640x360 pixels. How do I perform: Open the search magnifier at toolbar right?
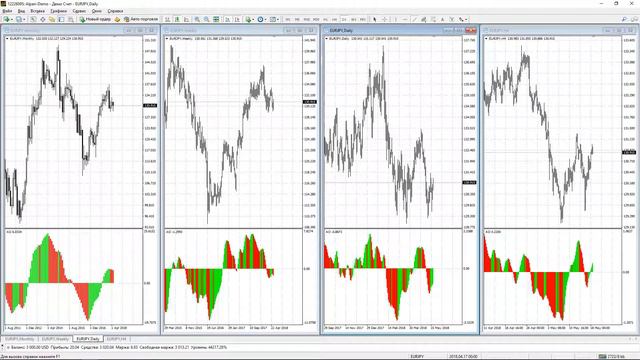(x=624, y=19)
